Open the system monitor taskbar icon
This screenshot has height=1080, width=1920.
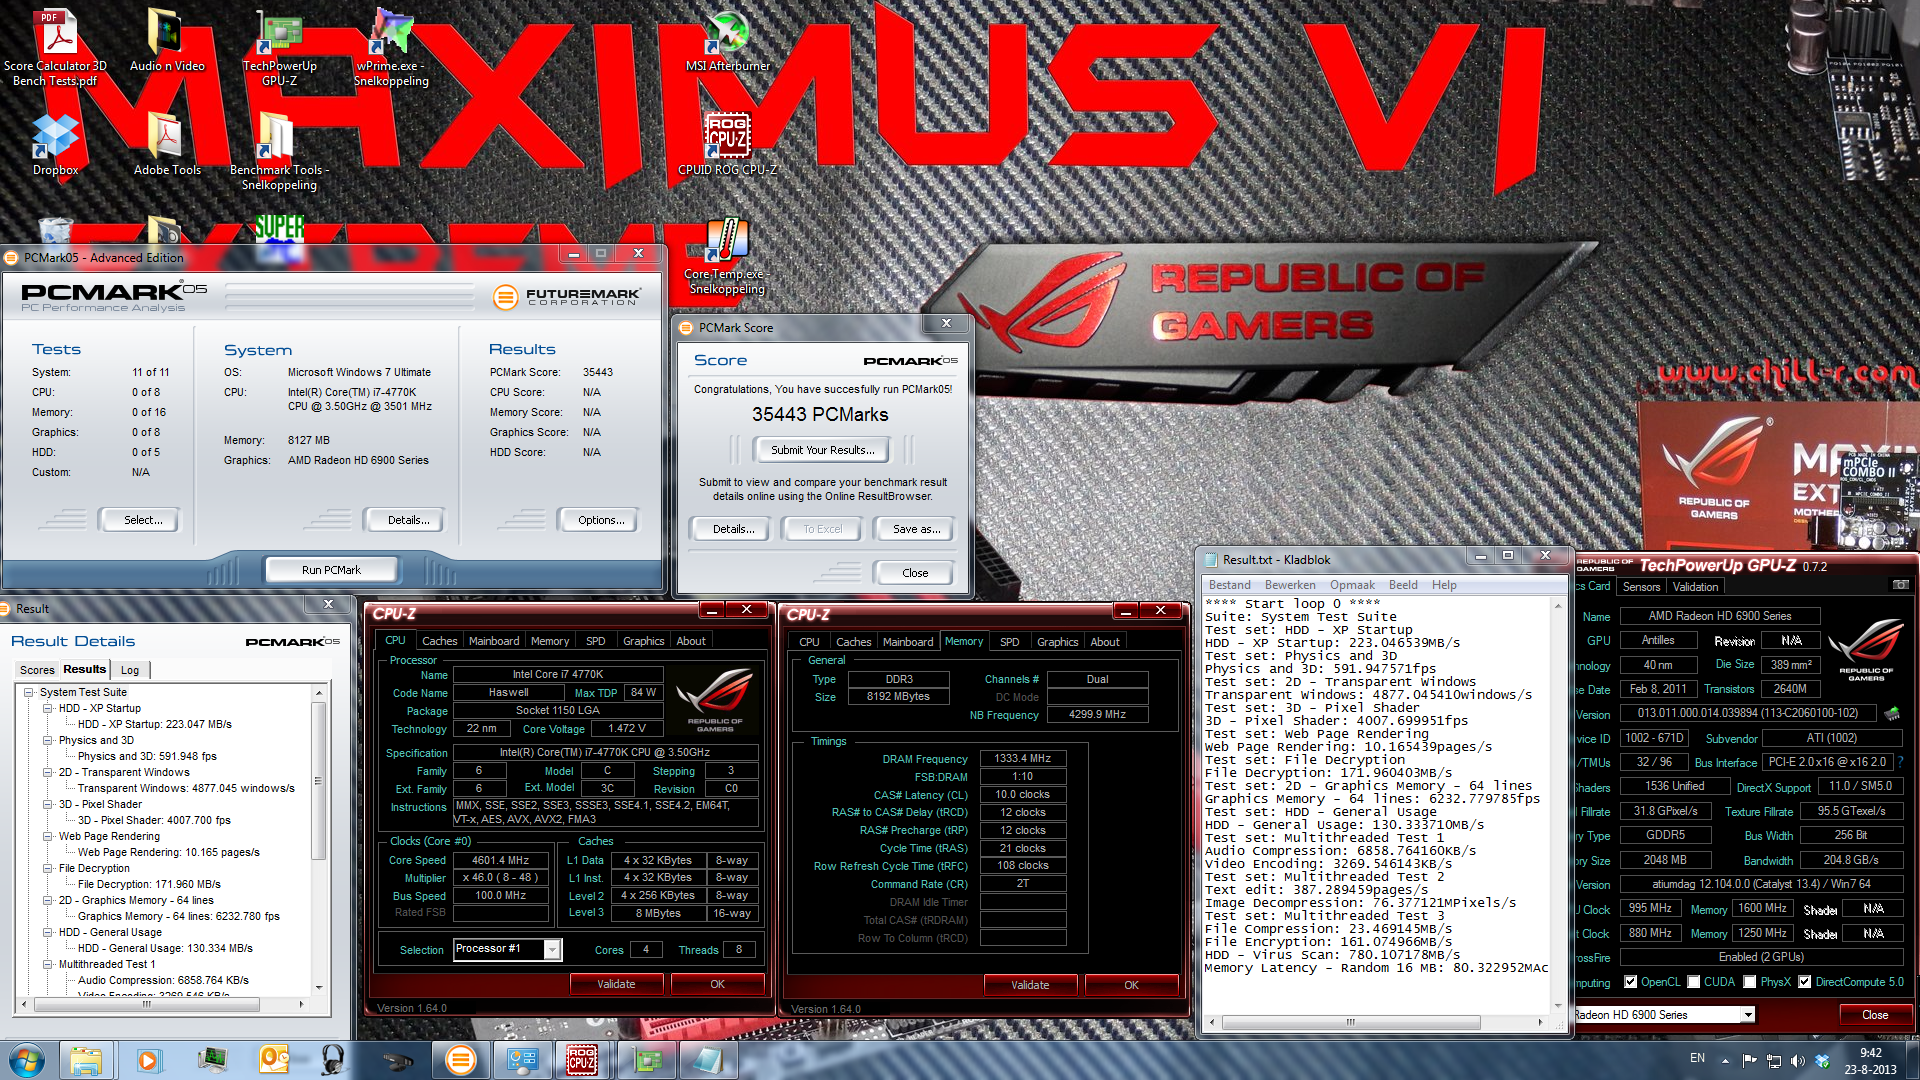211,1060
